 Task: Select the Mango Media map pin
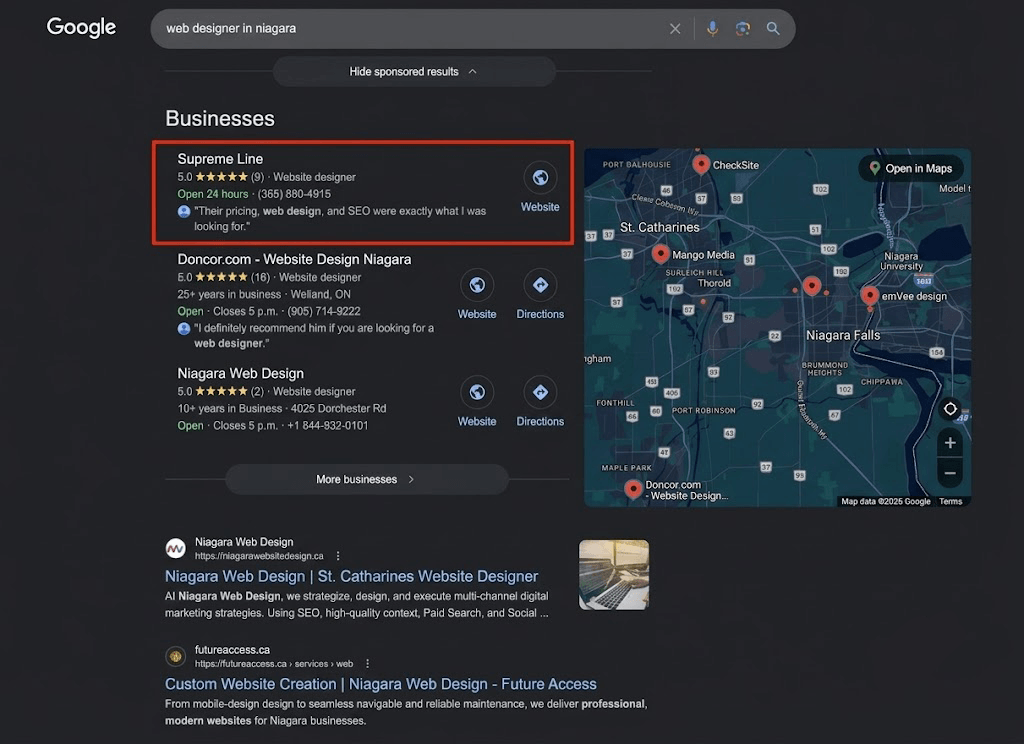point(660,253)
